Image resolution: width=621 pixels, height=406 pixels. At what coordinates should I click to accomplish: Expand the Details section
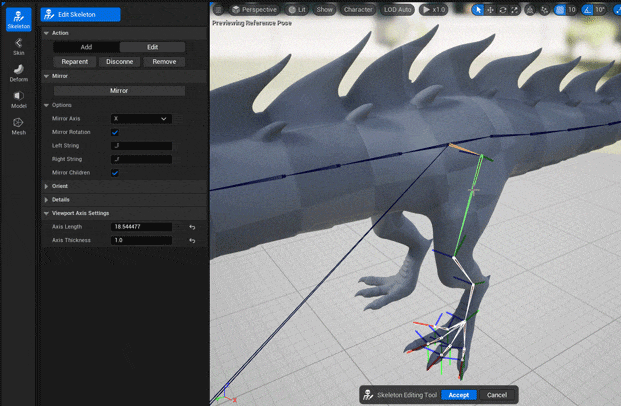[x=46, y=200]
